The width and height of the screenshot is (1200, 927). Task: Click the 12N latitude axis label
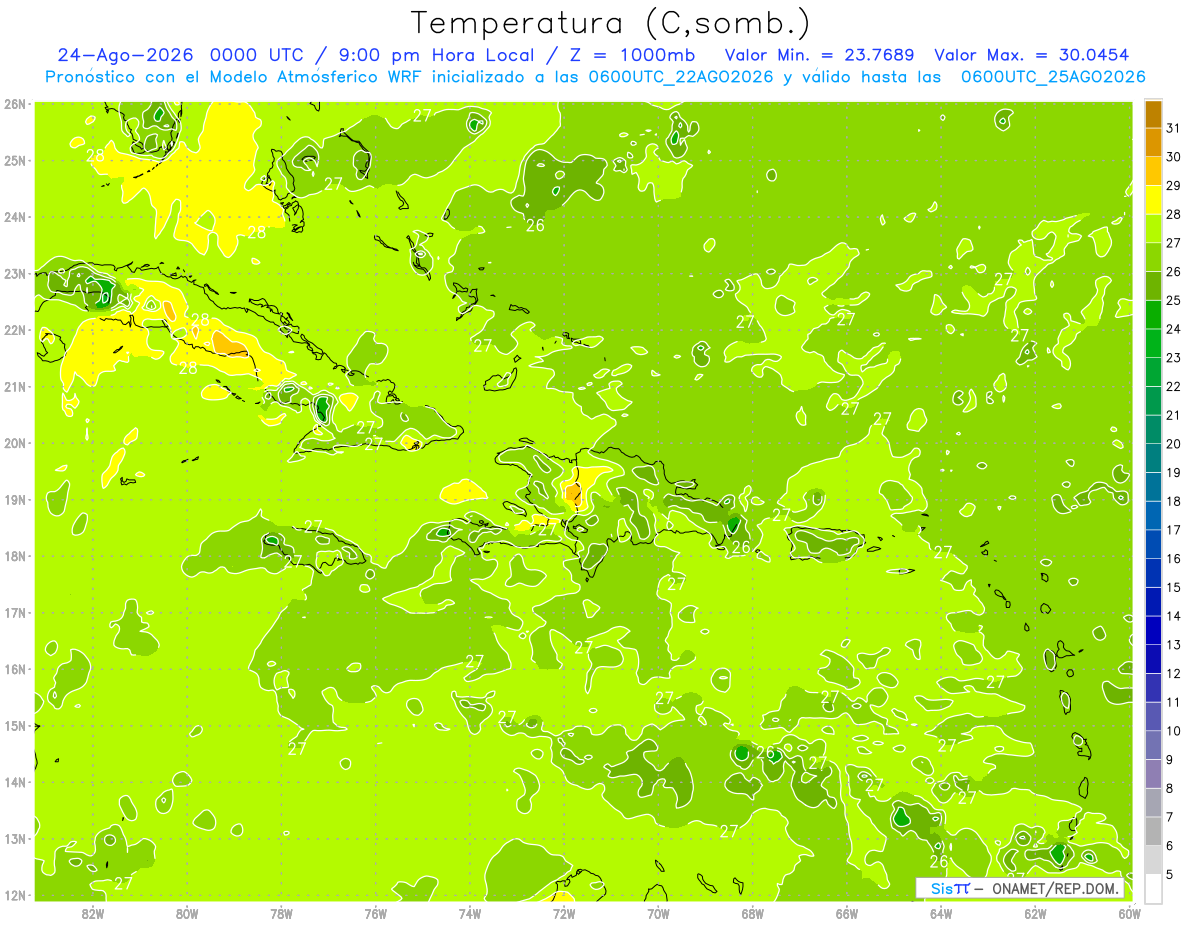point(15,895)
